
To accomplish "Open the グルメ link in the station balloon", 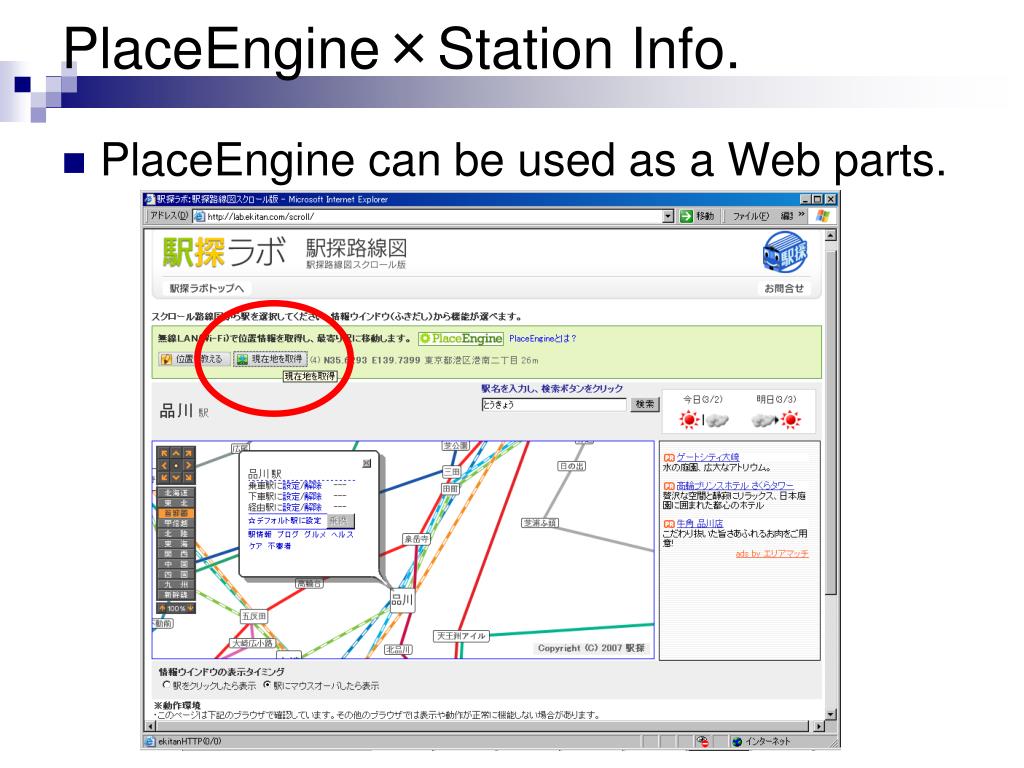I will [315, 534].
